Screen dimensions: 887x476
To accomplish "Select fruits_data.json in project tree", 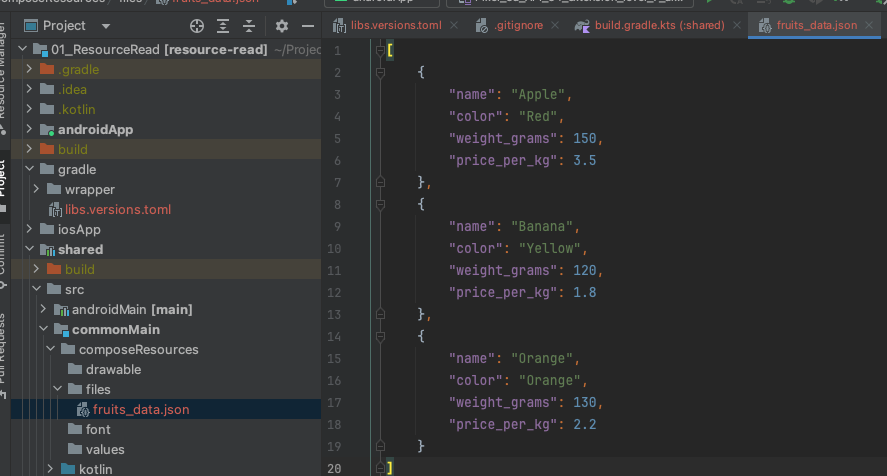I will pos(141,409).
